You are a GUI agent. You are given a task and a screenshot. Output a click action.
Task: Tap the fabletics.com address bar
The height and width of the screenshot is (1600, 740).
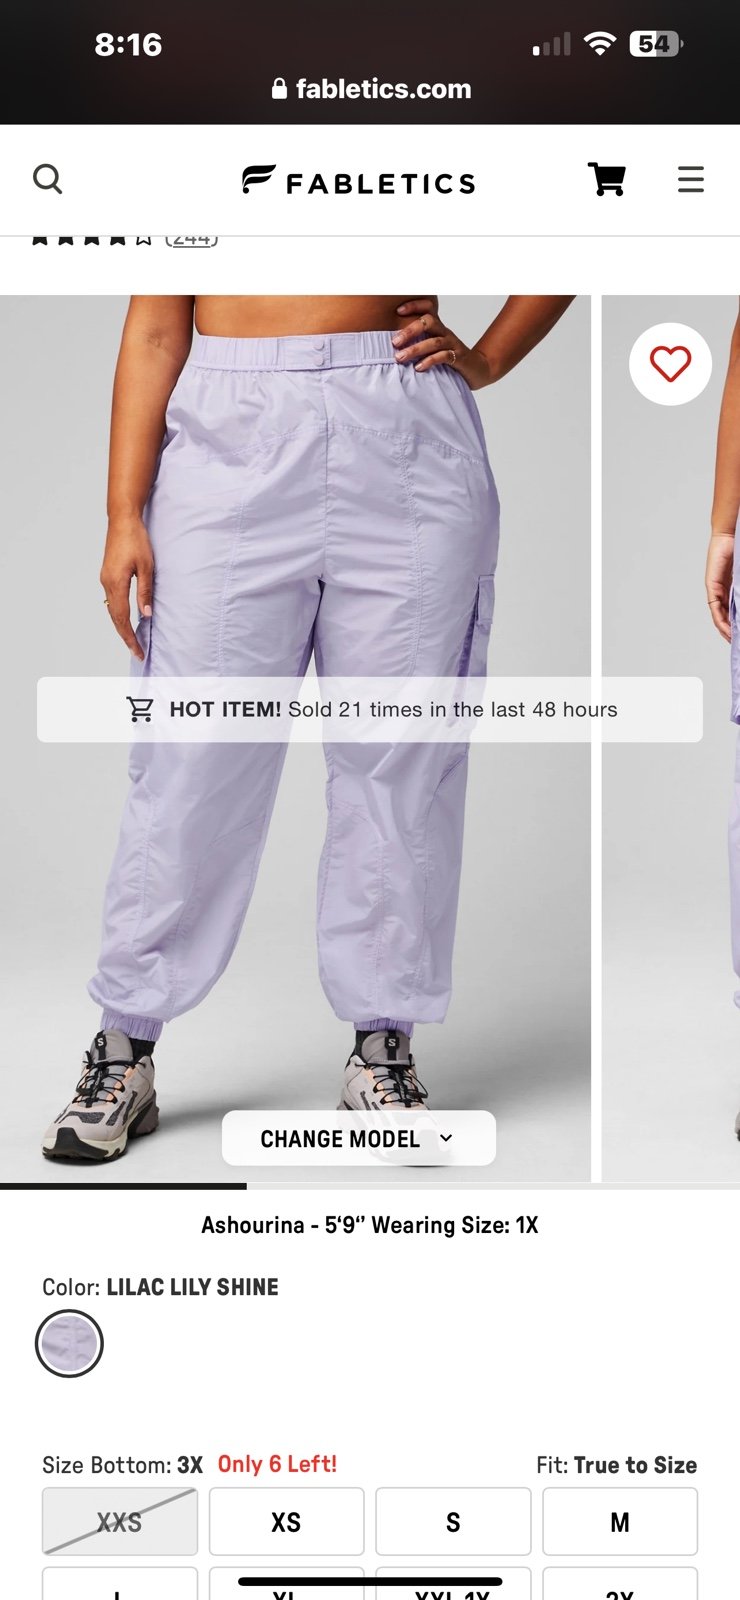371,89
